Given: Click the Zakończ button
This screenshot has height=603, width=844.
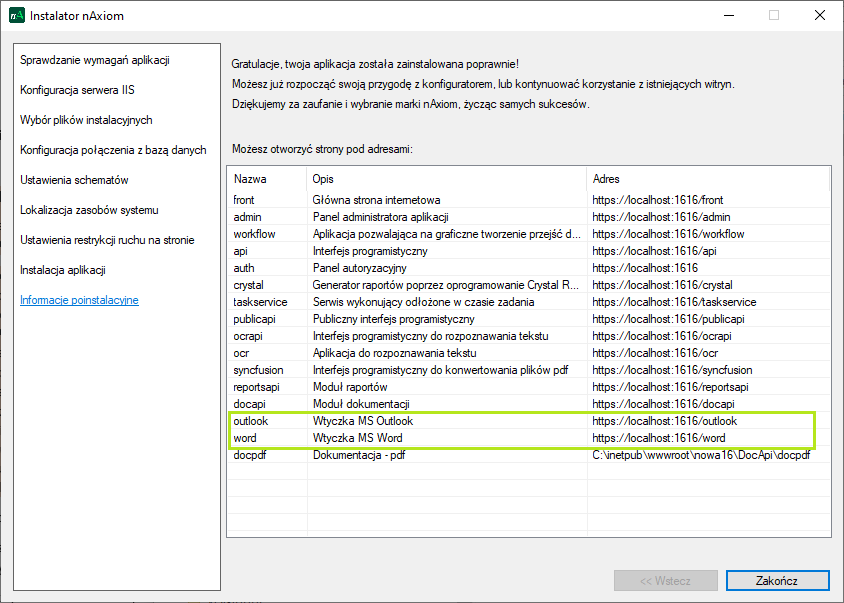Looking at the screenshot, I should [x=777, y=580].
